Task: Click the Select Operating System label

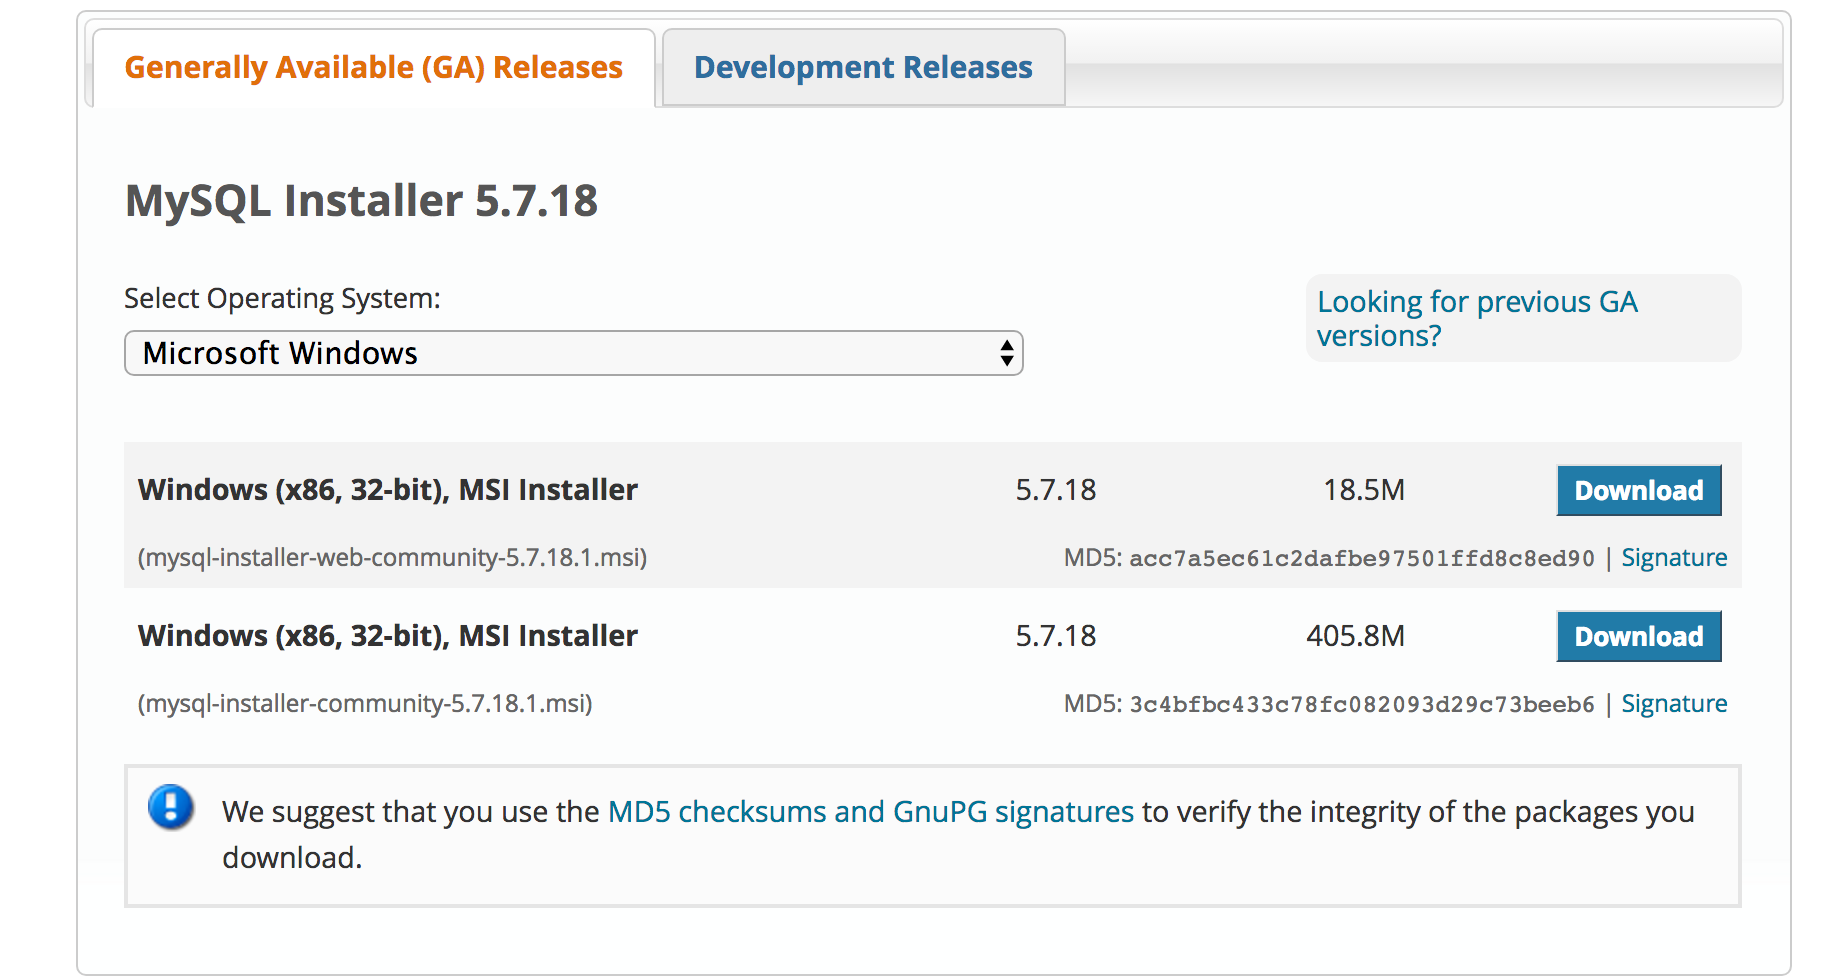Action: (x=282, y=298)
